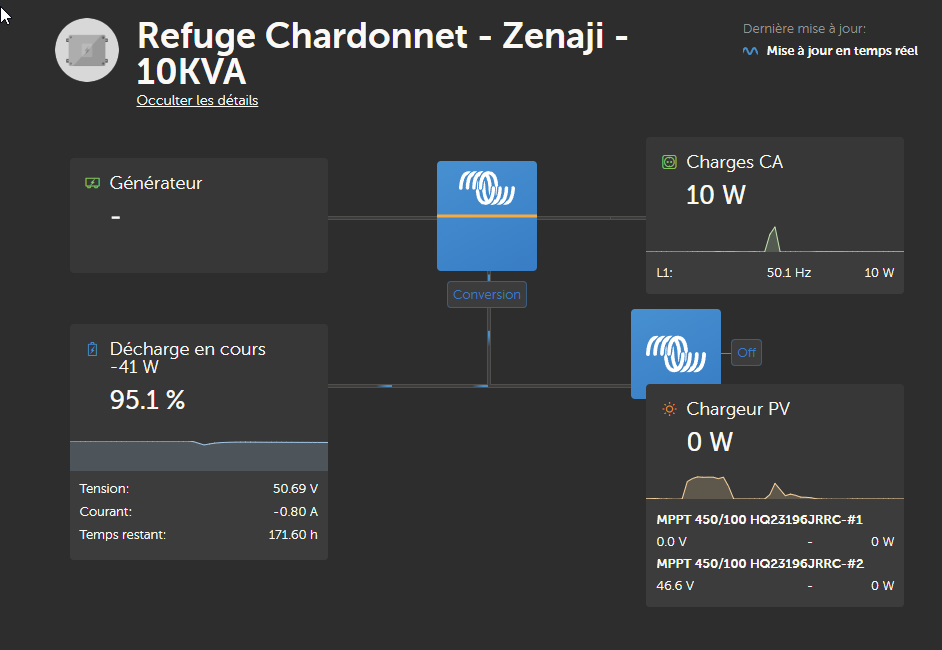Image resolution: width=942 pixels, height=650 pixels.
Task: Click the Générateur plug icon
Action: (93, 183)
